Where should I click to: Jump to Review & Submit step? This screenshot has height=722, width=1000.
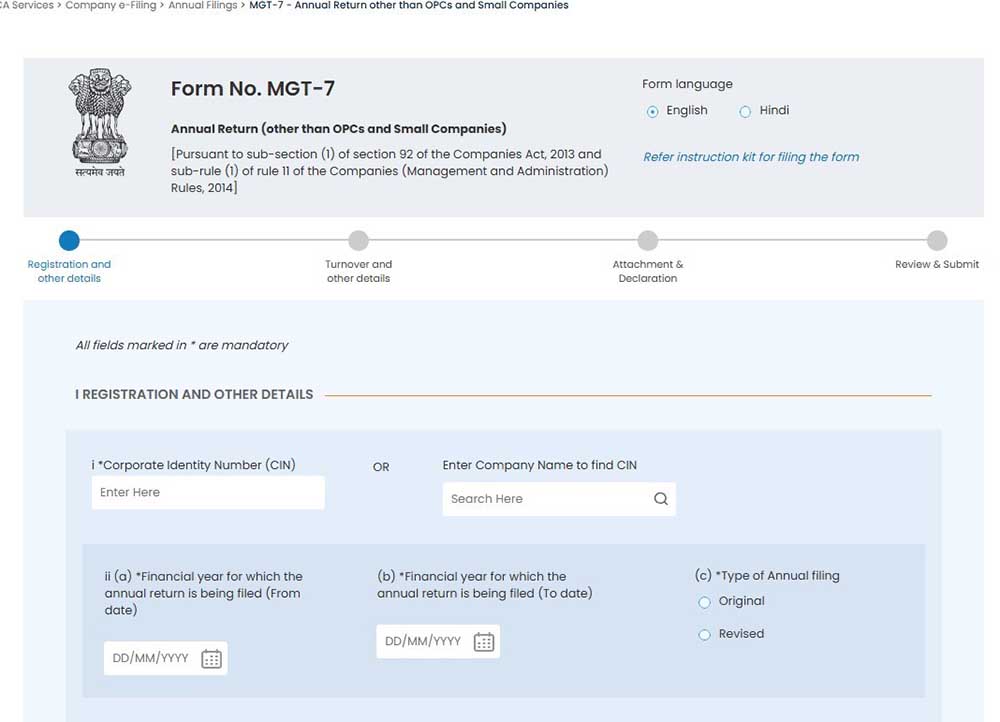pos(937,265)
